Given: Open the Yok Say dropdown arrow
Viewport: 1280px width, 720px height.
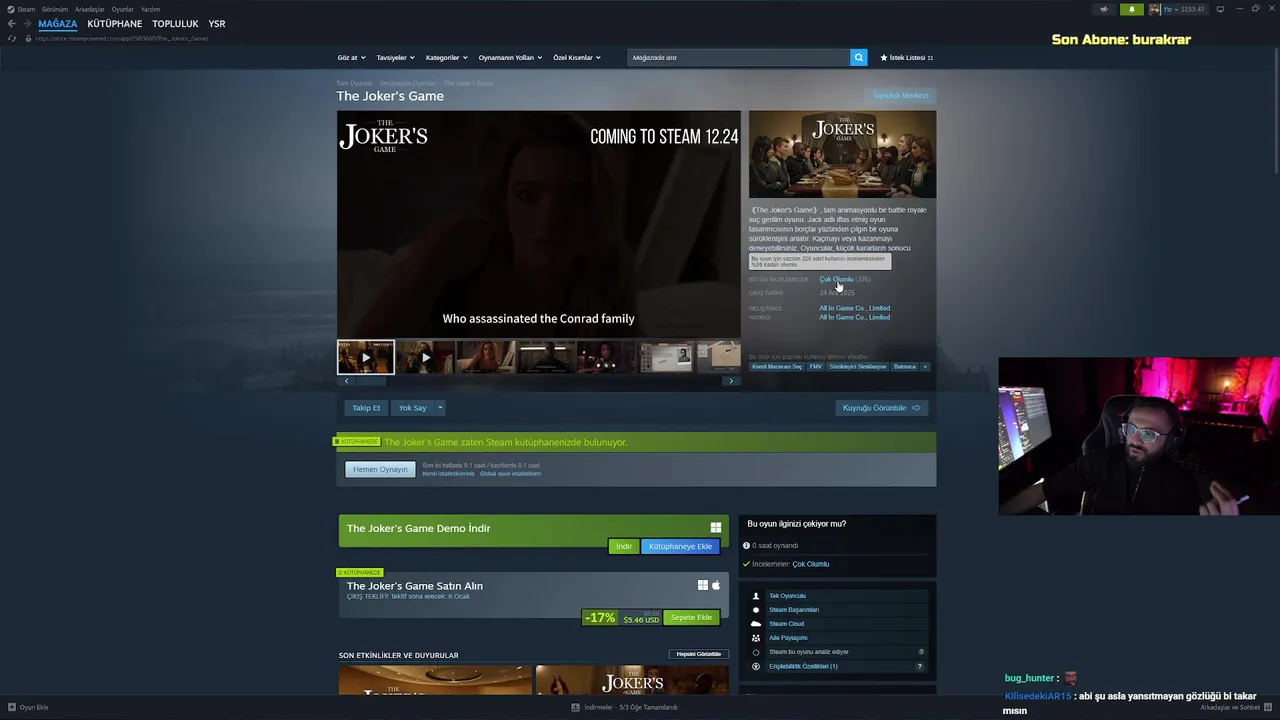Looking at the screenshot, I should (x=440, y=408).
